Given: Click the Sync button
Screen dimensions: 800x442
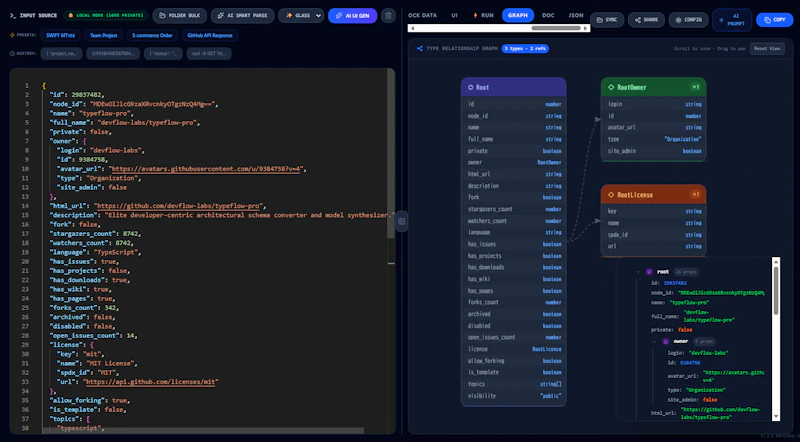Looking at the screenshot, I should [x=607, y=20].
